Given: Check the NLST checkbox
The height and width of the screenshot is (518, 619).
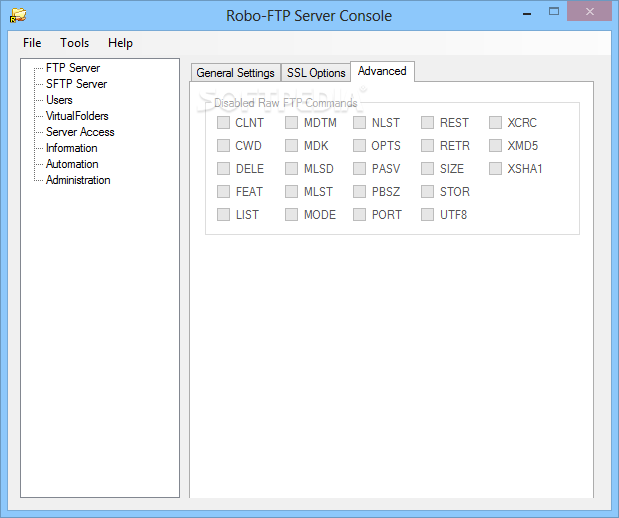Looking at the screenshot, I should [359, 122].
